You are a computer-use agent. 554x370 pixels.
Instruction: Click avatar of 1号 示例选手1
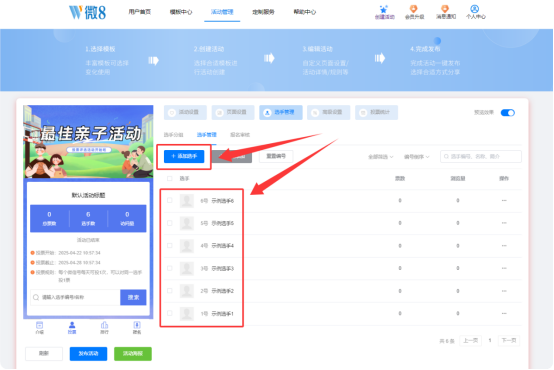[x=187, y=313]
